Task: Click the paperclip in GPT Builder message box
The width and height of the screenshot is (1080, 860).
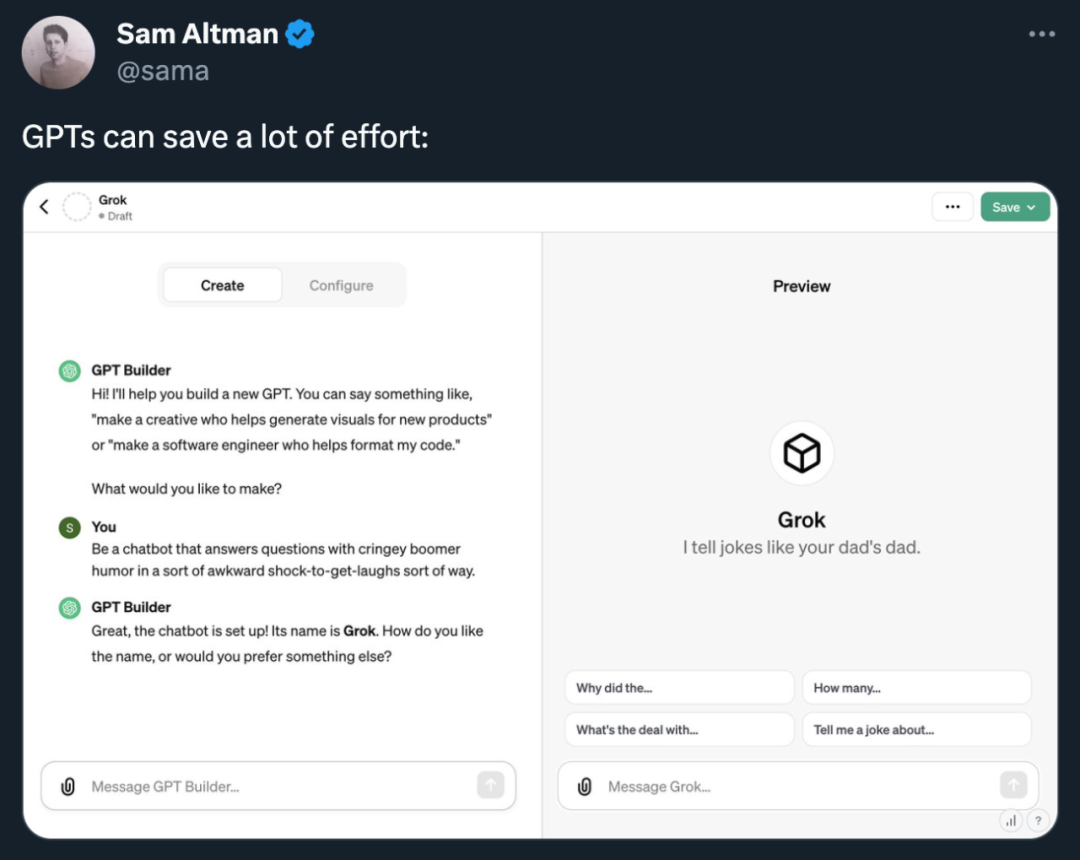Action: (68, 786)
